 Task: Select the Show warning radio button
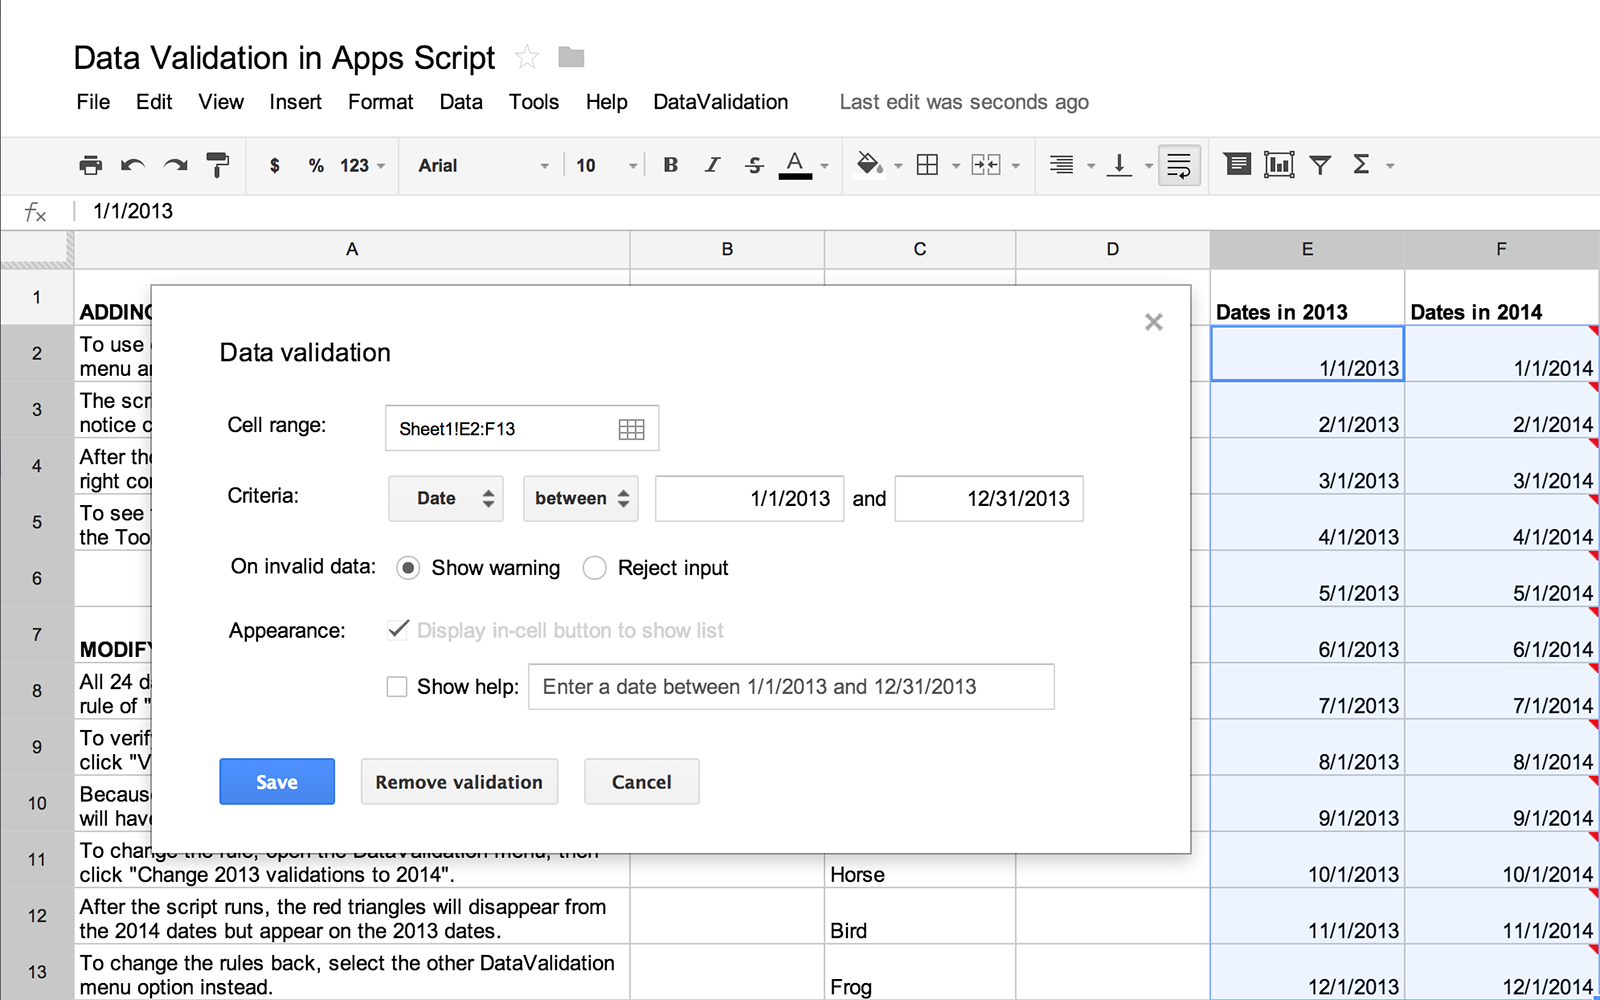[408, 567]
